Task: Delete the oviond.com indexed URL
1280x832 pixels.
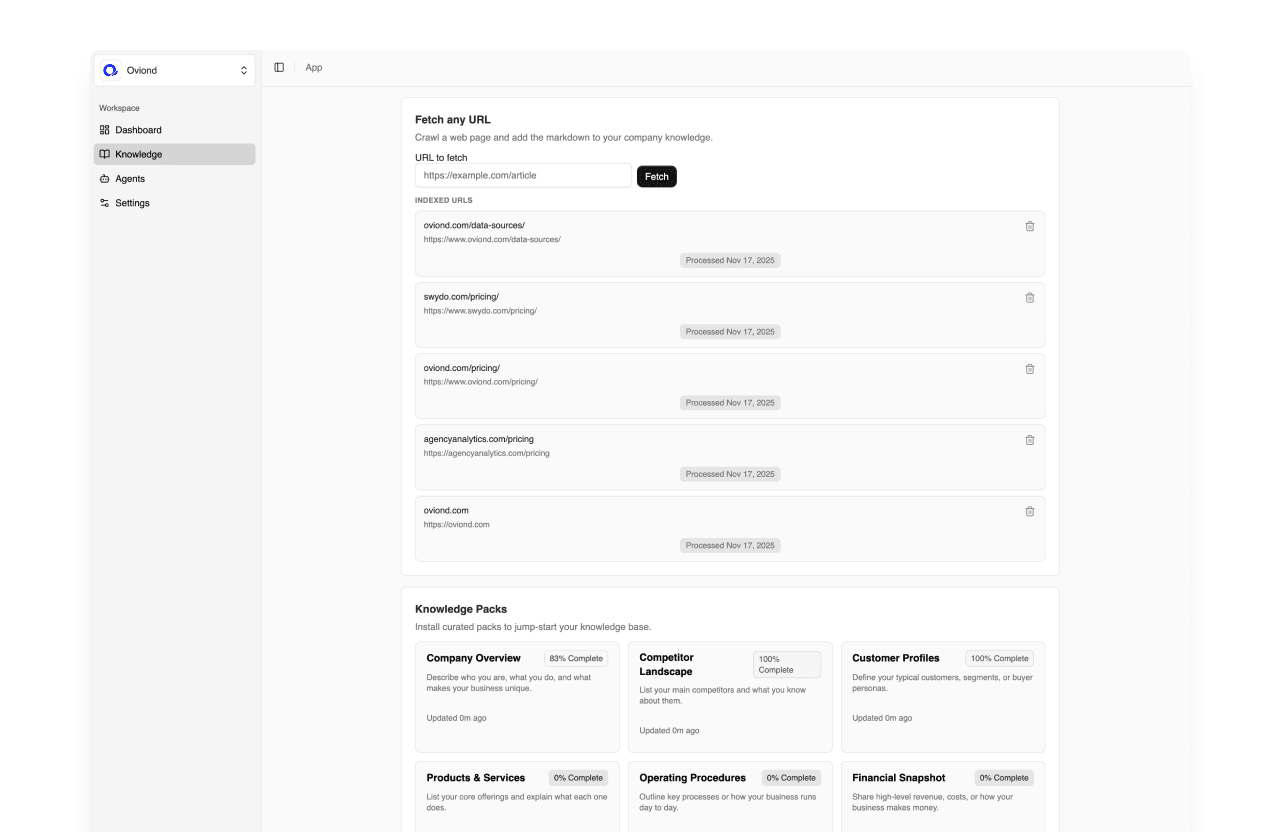Action: (x=1030, y=511)
